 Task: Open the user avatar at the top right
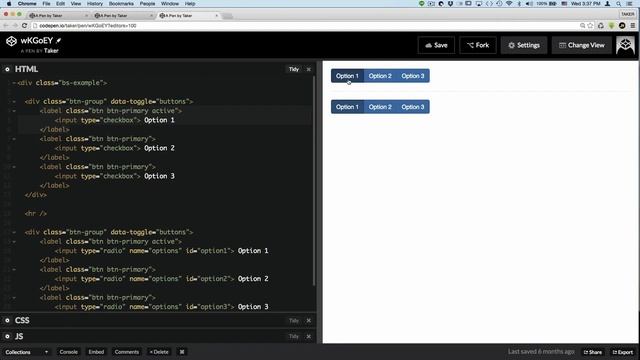[x=625, y=45]
